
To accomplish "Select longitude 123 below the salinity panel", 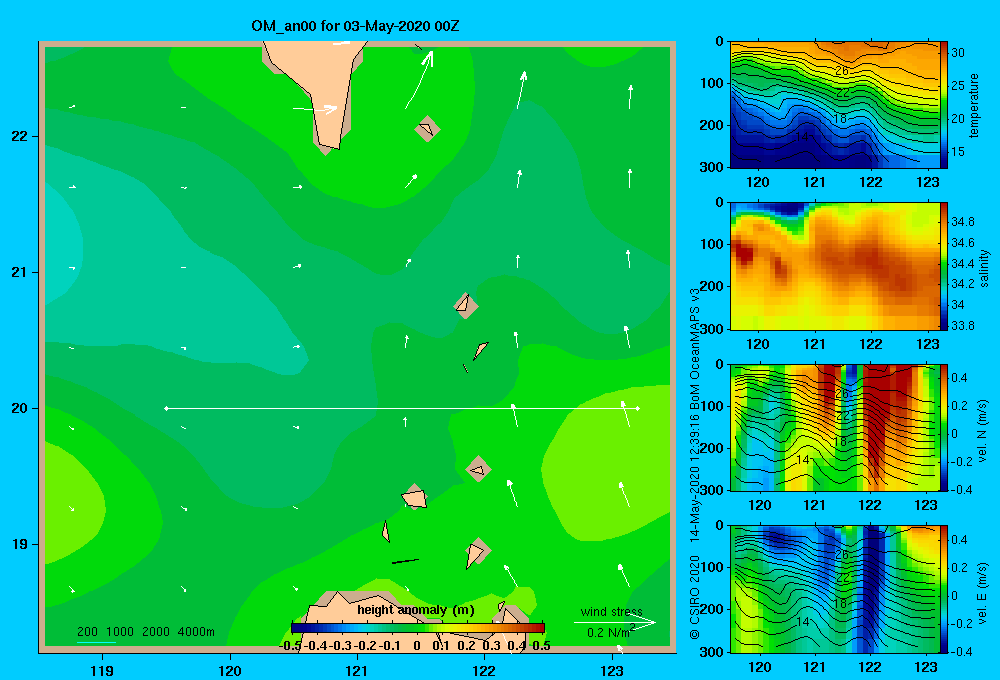I will [x=927, y=344].
